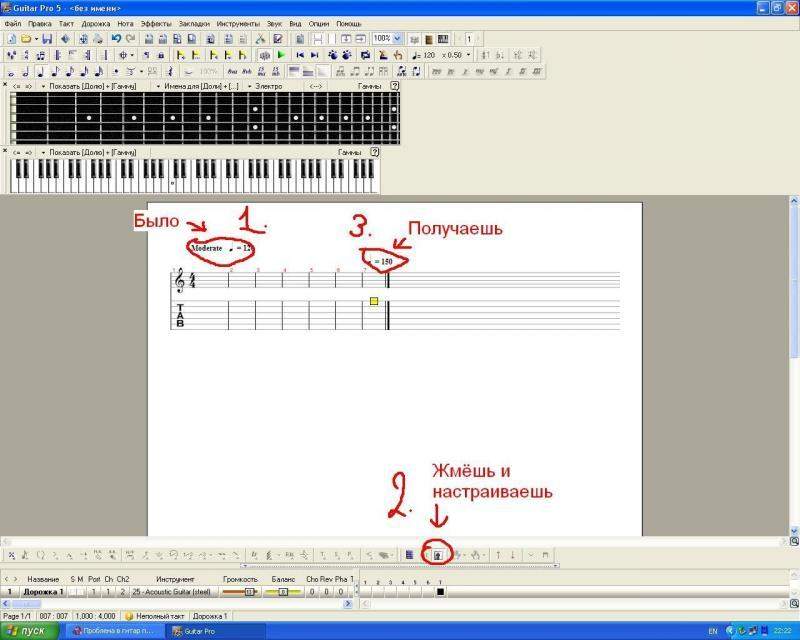Viewport: 800px width, 640px height.
Task: Open help for the fretboard panel
Action: pyautogui.click(x=394, y=86)
